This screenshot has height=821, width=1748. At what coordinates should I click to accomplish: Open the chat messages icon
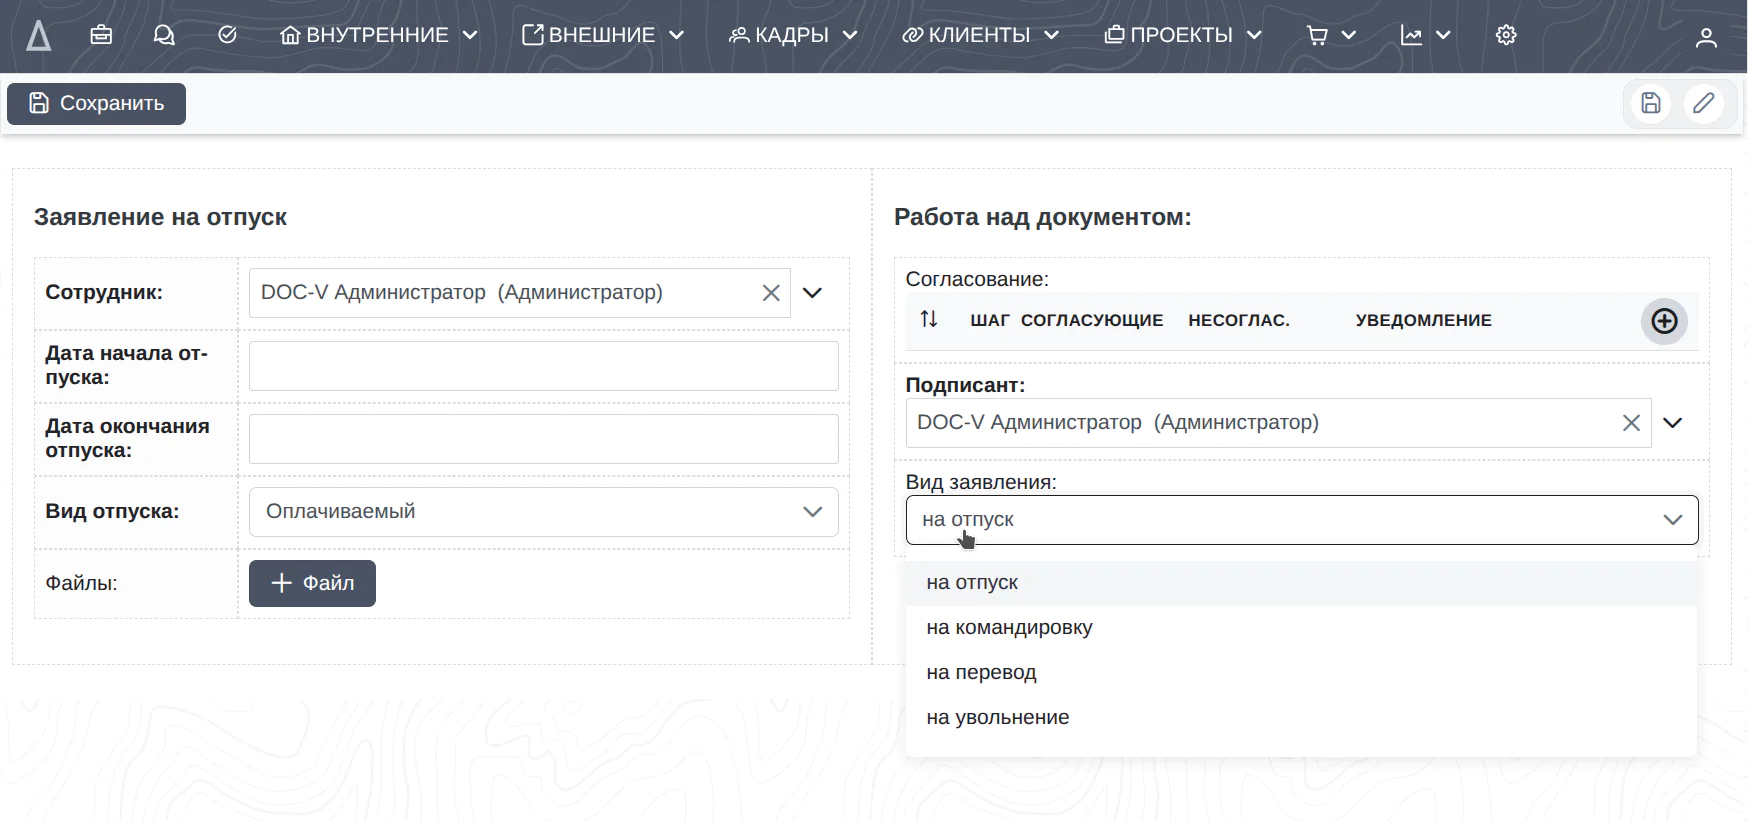pyautogui.click(x=164, y=35)
